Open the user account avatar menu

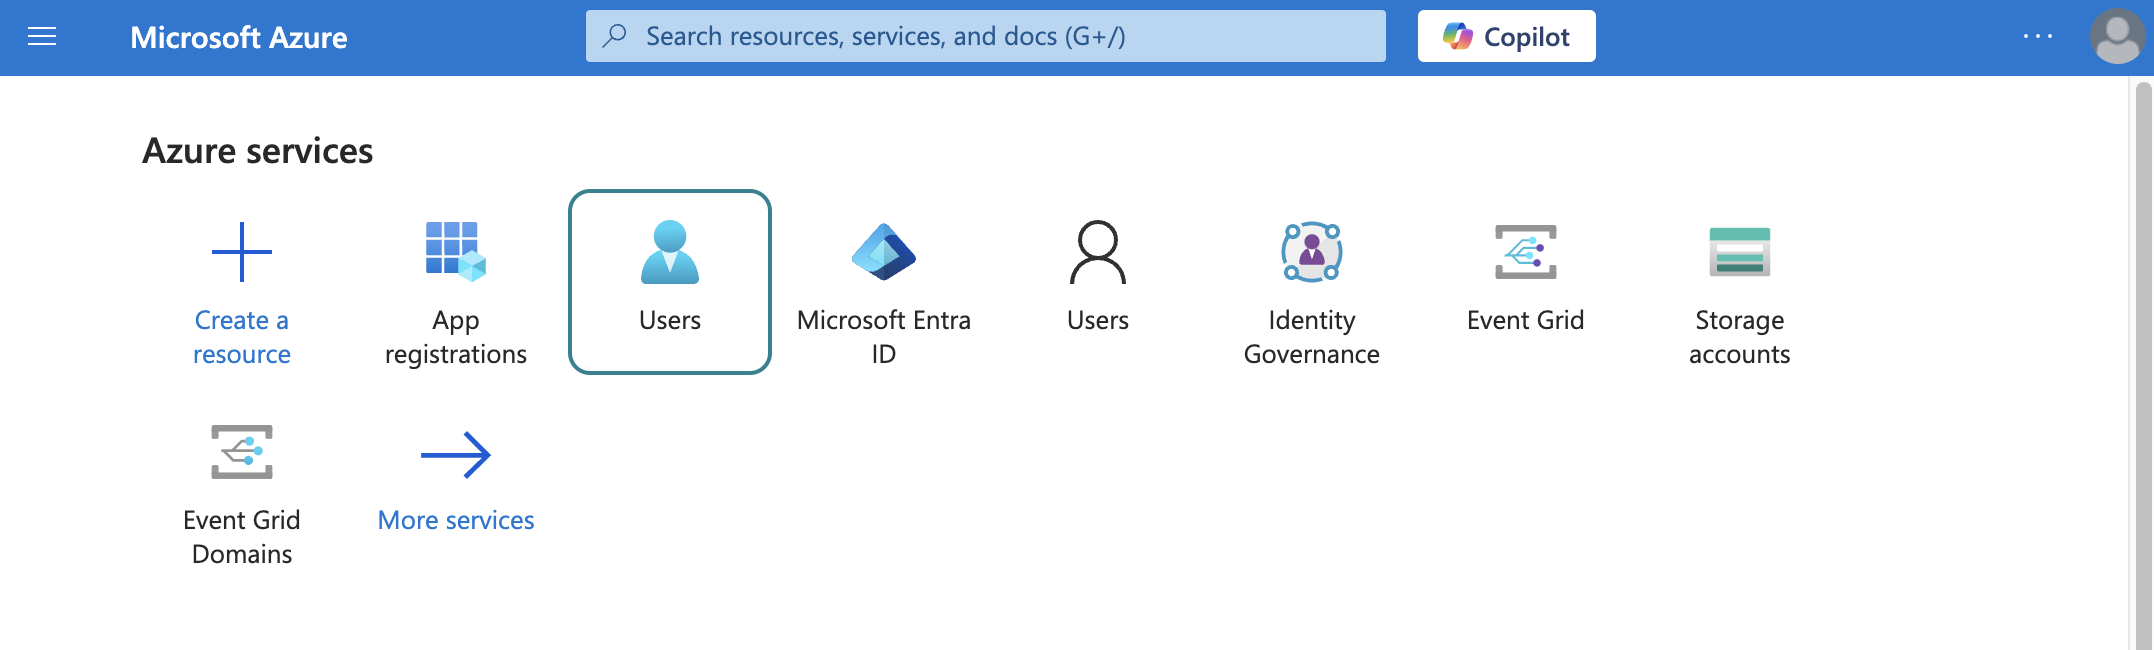(2116, 37)
